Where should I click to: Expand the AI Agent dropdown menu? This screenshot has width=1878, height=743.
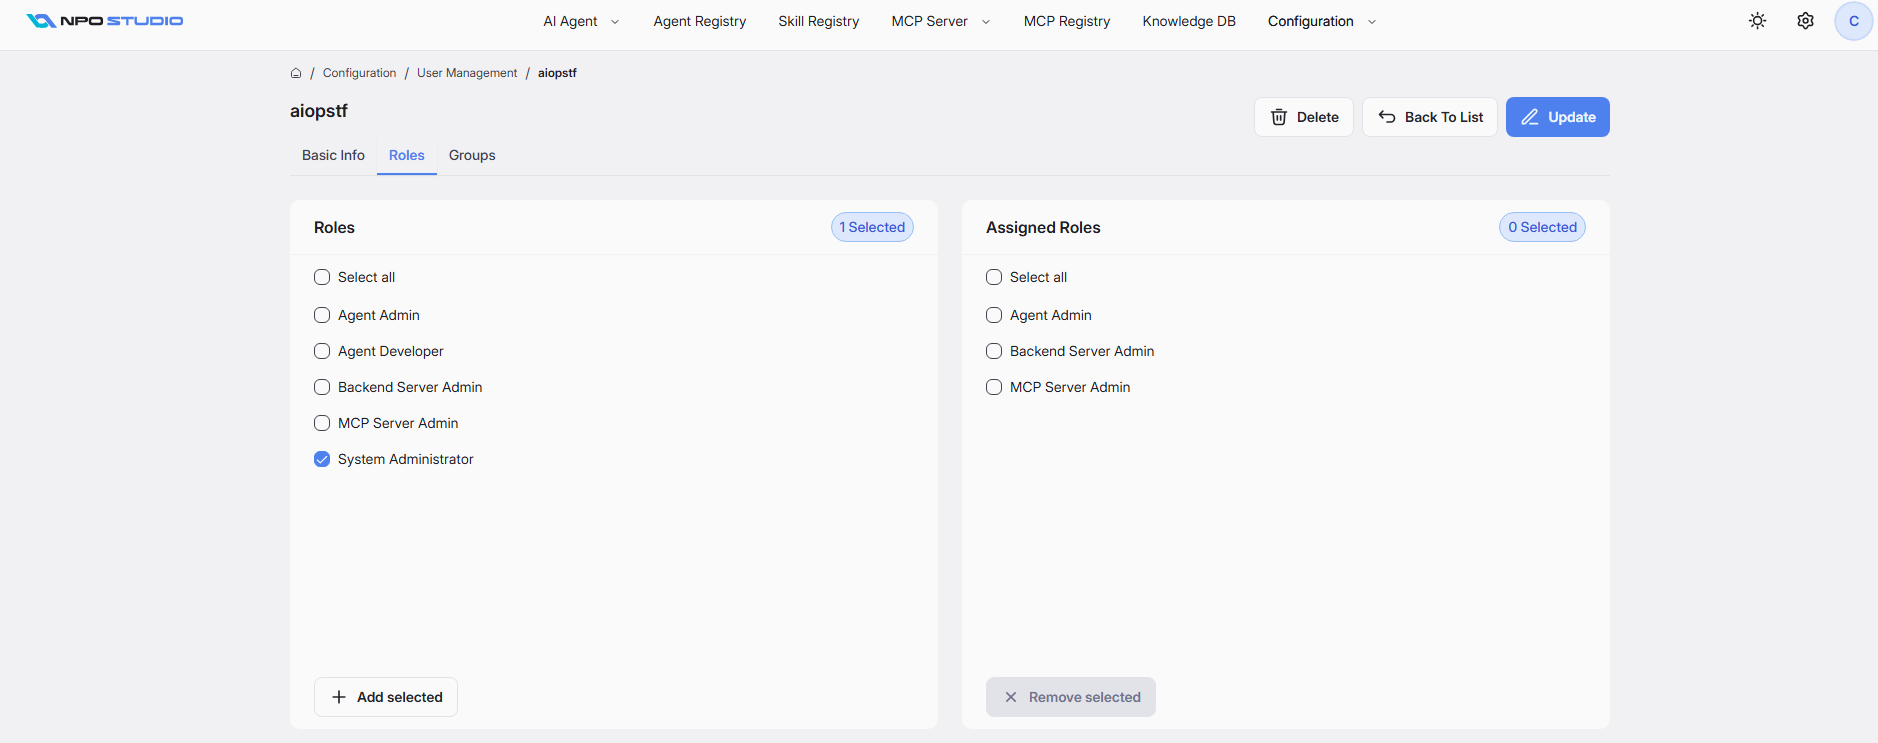[x=581, y=21]
